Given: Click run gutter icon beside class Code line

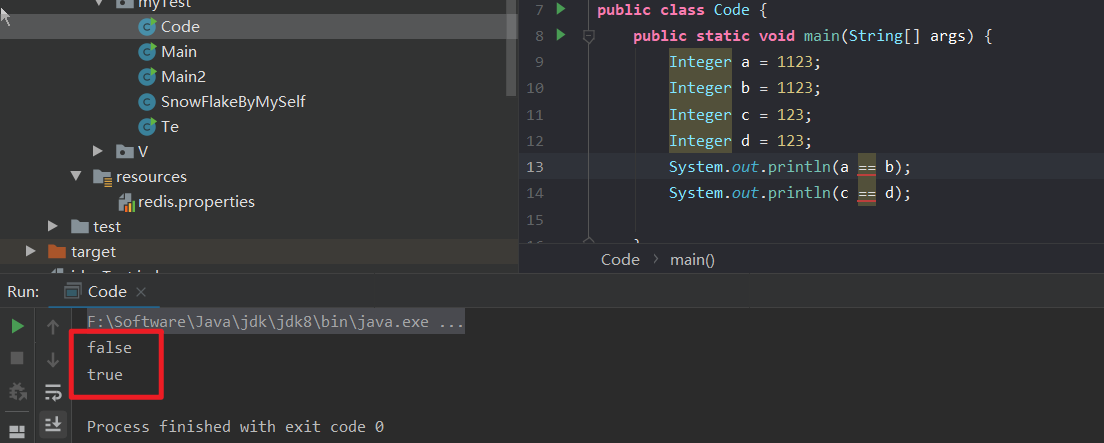Looking at the screenshot, I should pos(560,9).
